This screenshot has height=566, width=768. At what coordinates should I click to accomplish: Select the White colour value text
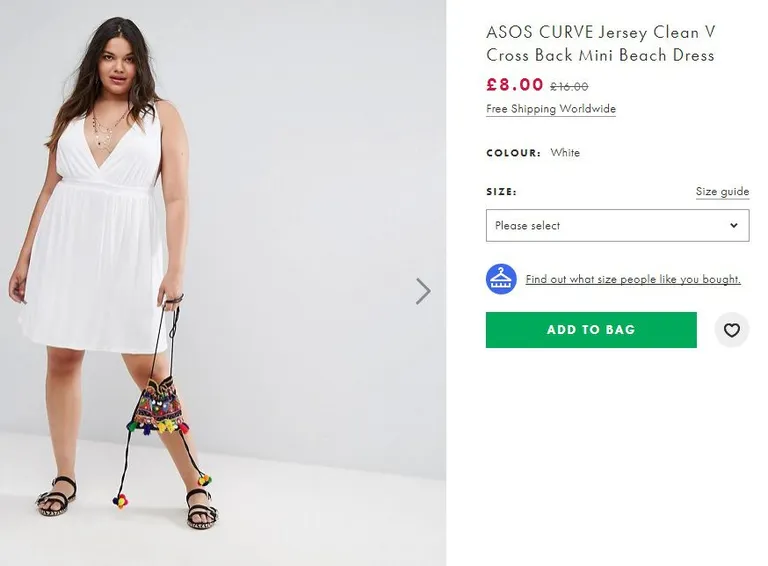565,153
